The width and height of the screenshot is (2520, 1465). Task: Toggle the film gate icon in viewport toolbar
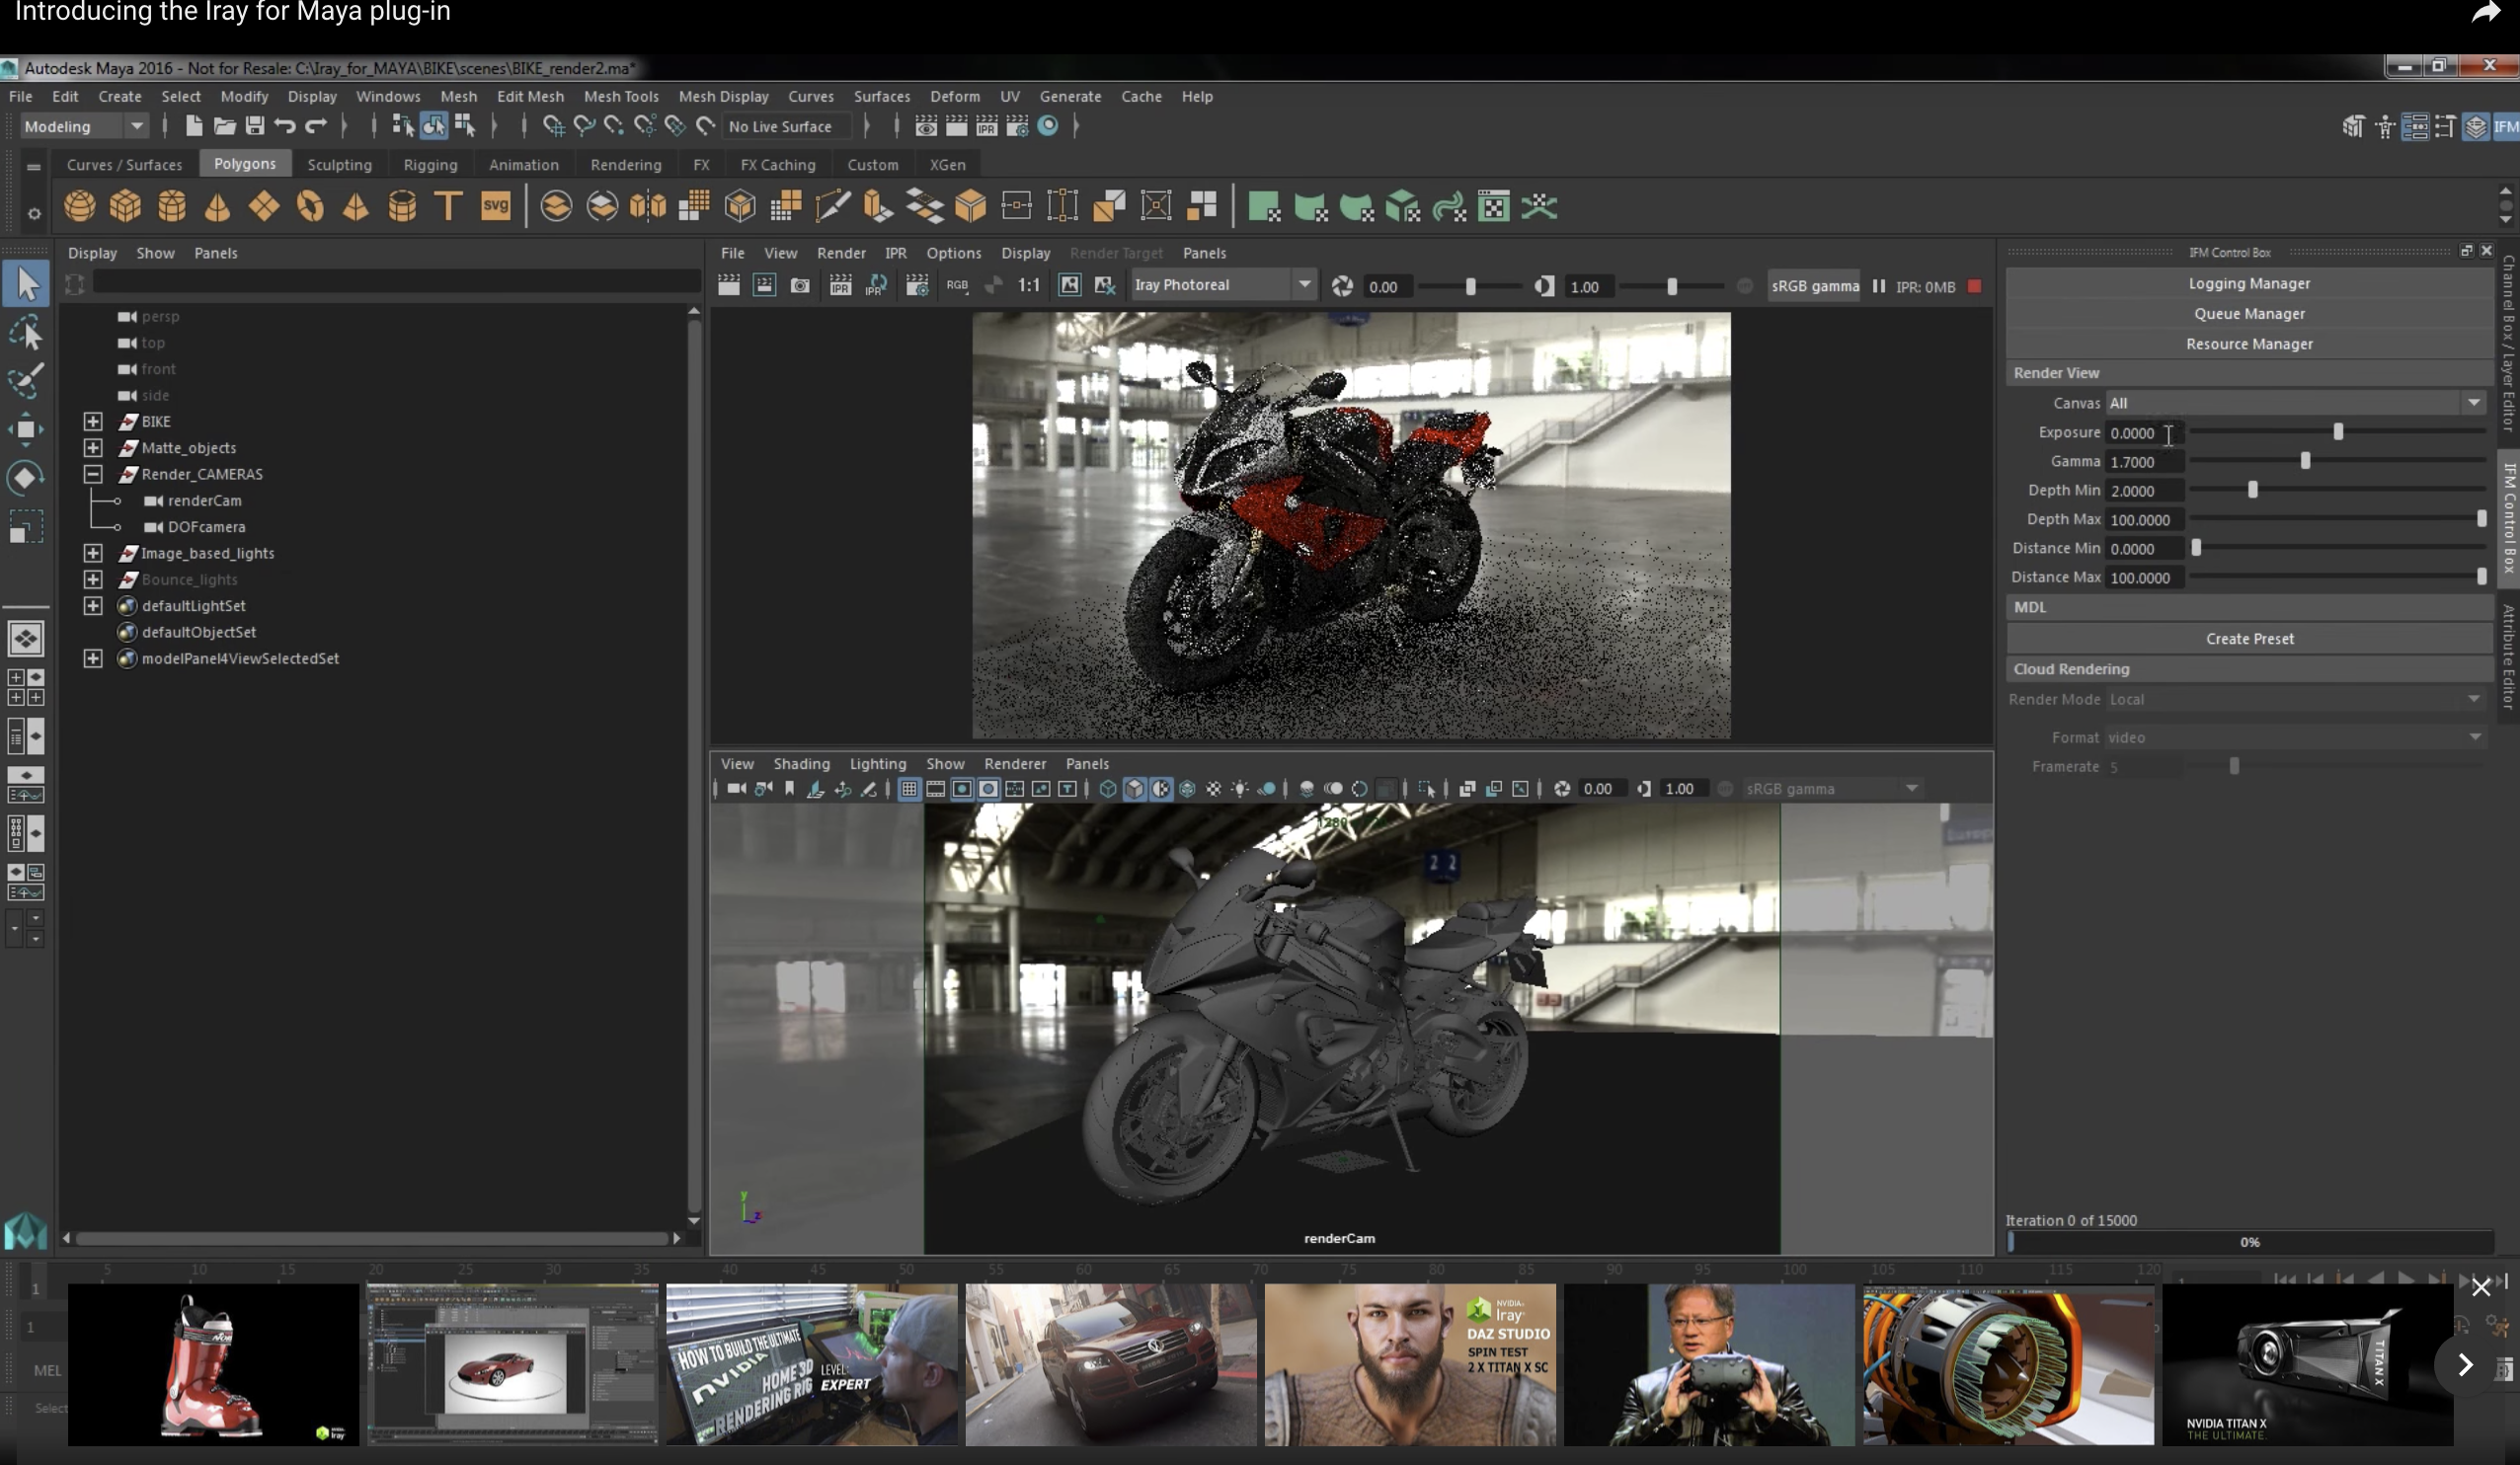pyautogui.click(x=935, y=789)
